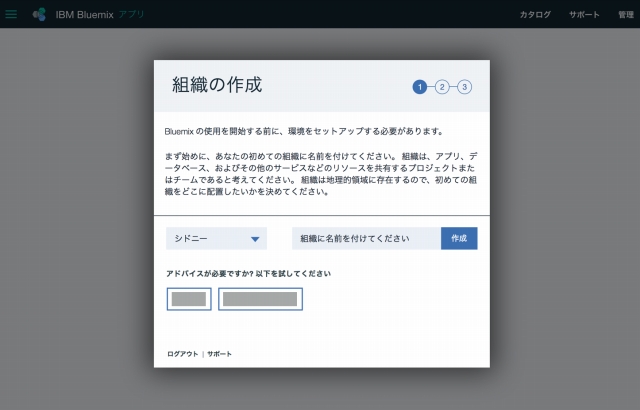This screenshot has width=640, height=410.
Task: Click the IBM Bluemix logo icon
Action: coord(39,14)
